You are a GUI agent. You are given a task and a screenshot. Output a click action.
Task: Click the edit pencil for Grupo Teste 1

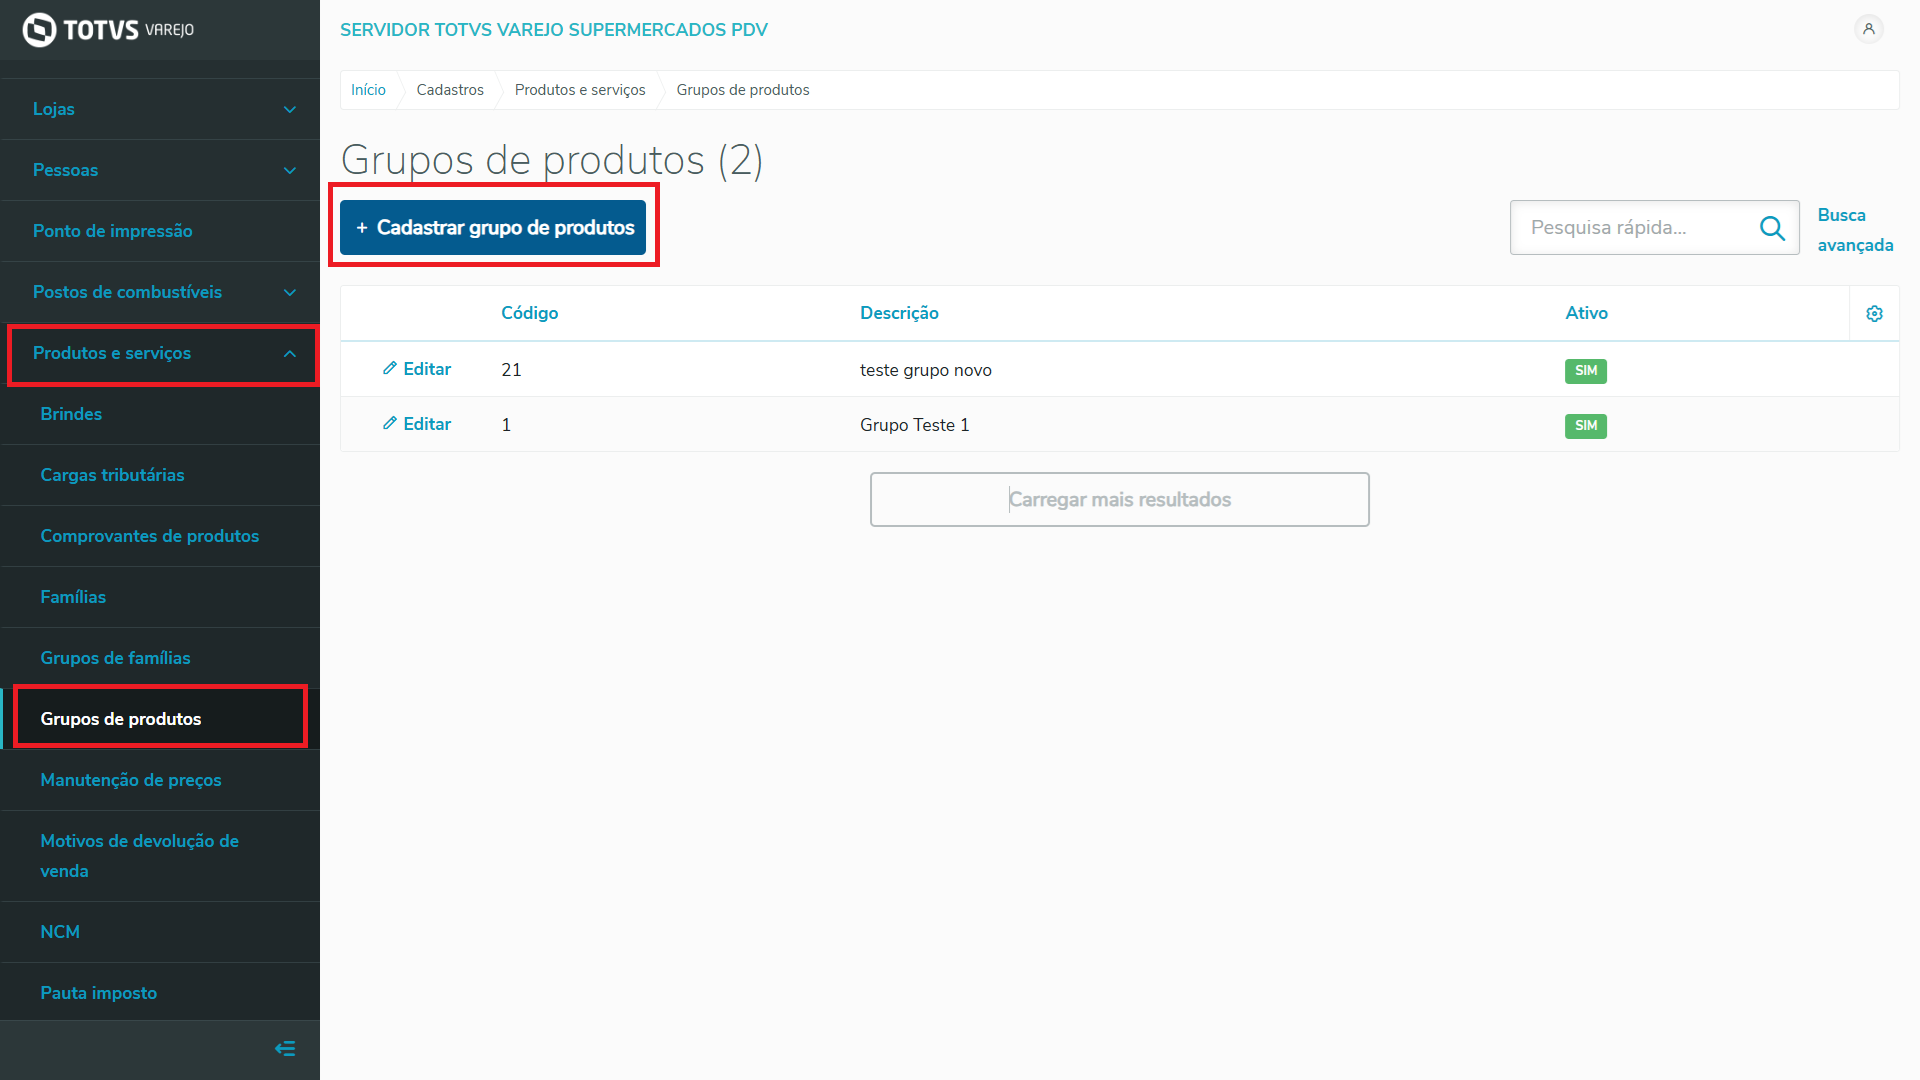pyautogui.click(x=390, y=424)
